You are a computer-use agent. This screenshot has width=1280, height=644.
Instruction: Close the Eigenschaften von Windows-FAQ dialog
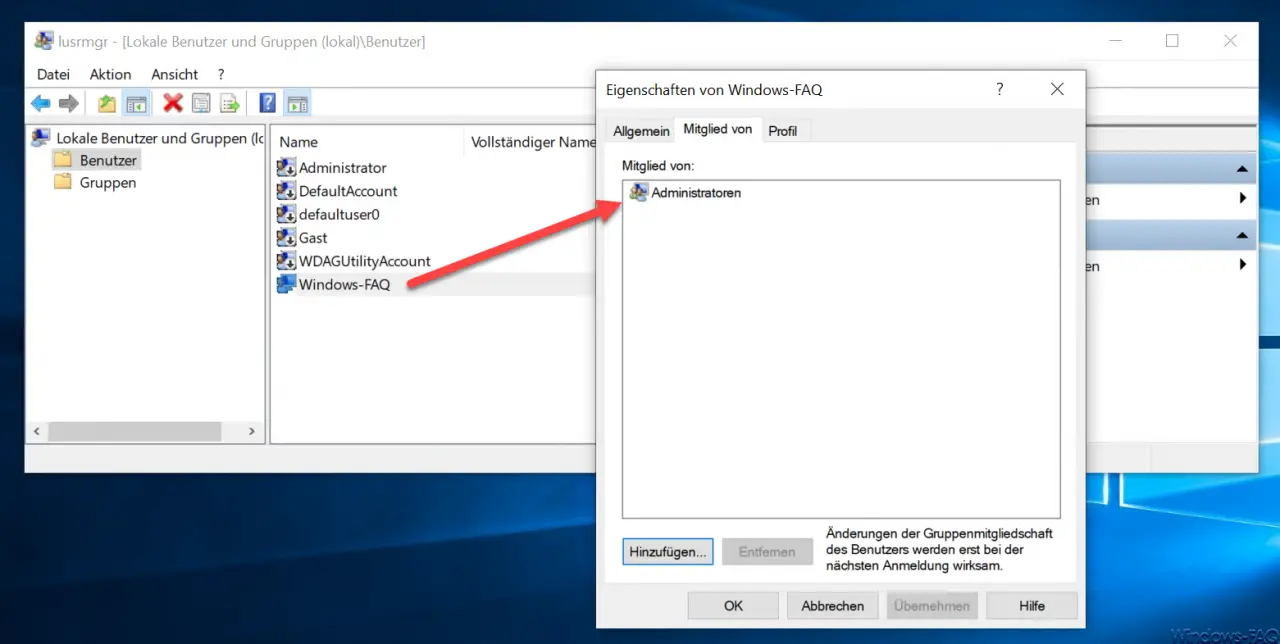pos(1057,89)
